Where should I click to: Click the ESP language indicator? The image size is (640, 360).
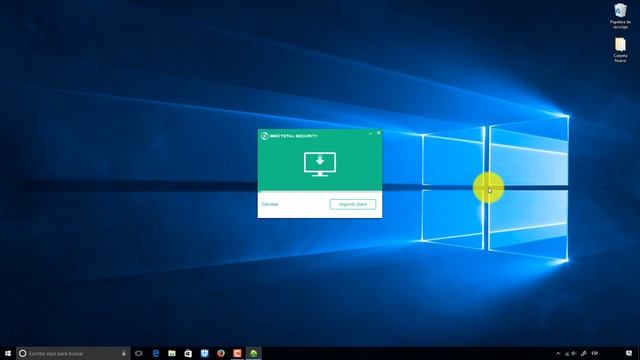point(595,353)
